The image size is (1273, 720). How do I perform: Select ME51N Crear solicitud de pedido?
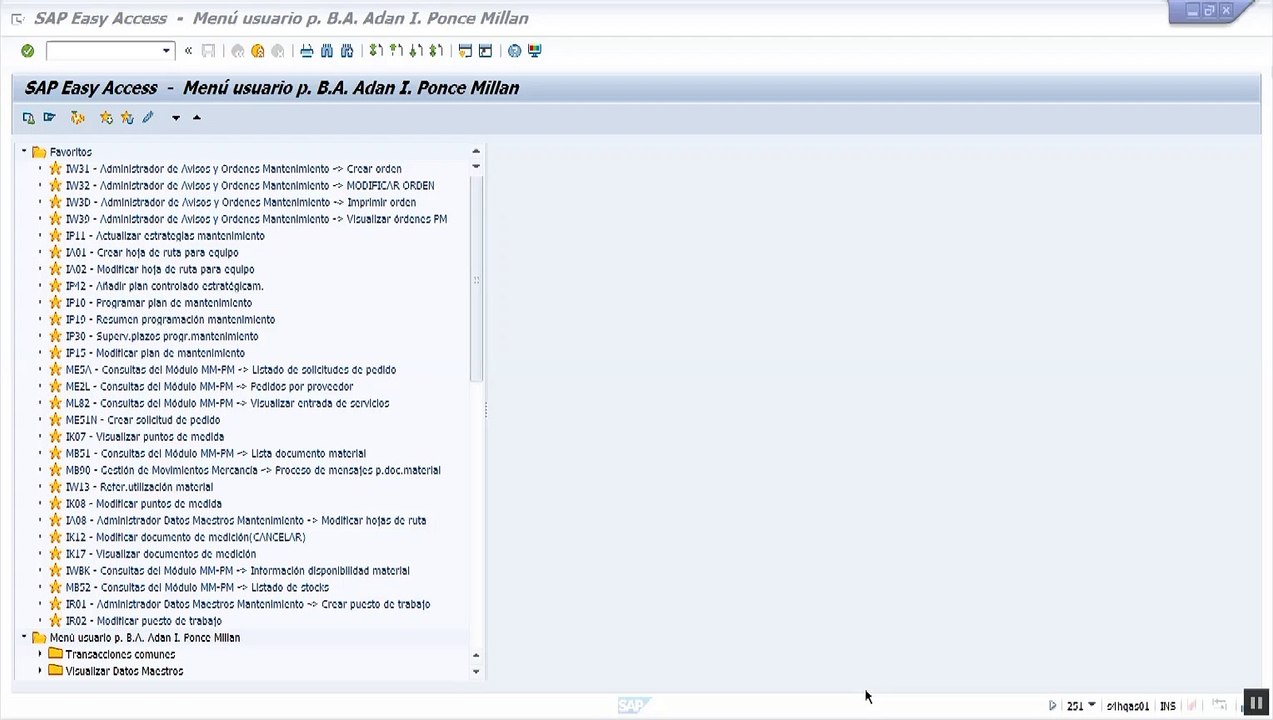142,420
